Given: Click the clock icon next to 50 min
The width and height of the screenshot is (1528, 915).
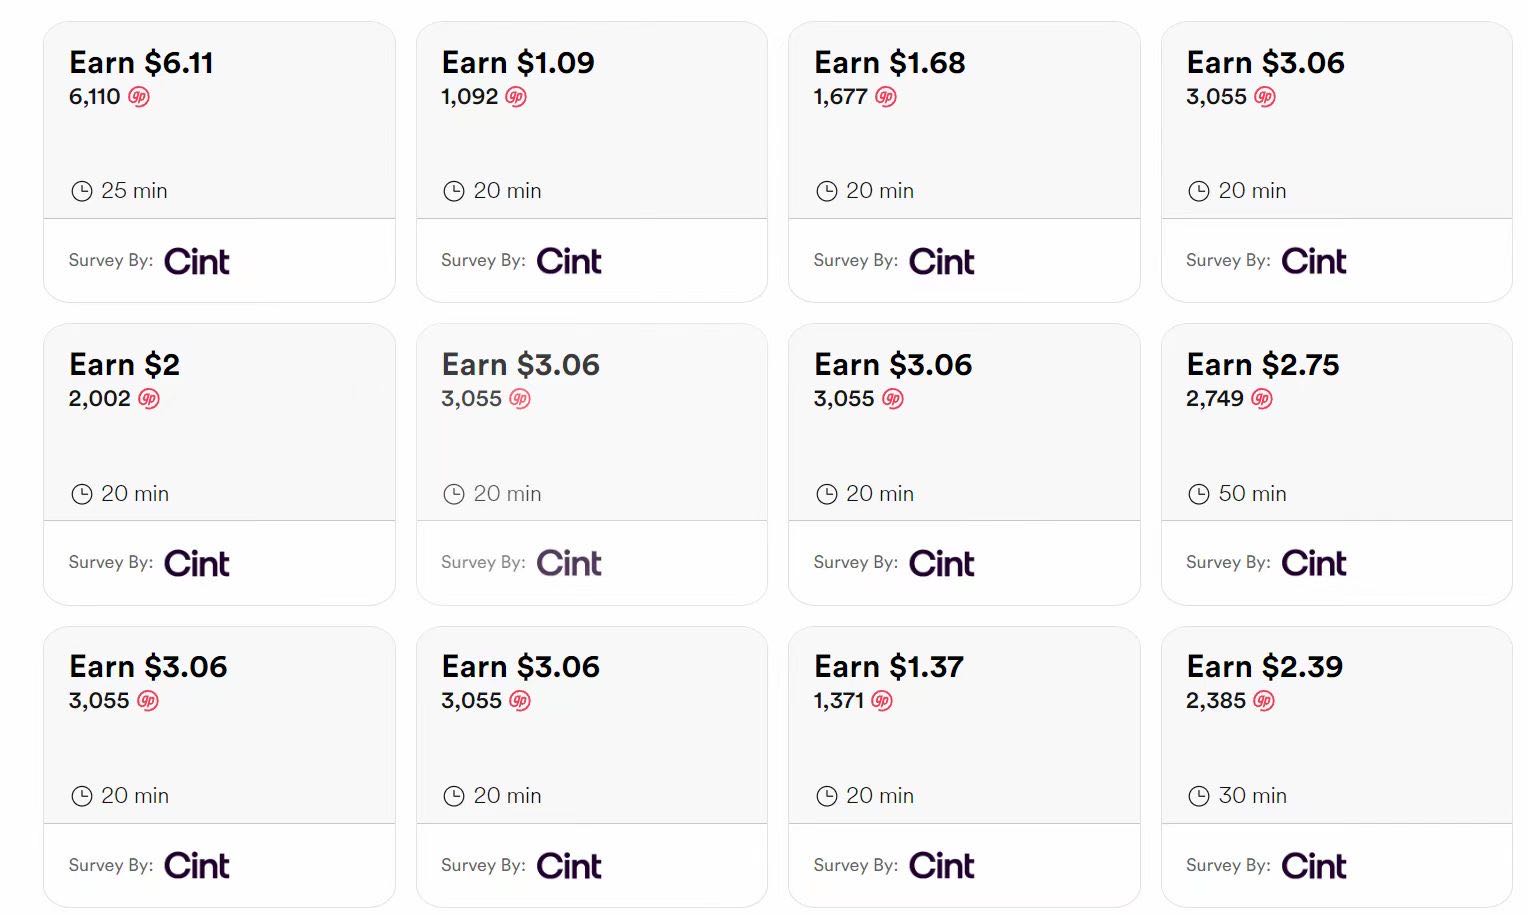Looking at the screenshot, I should click(x=1199, y=494).
